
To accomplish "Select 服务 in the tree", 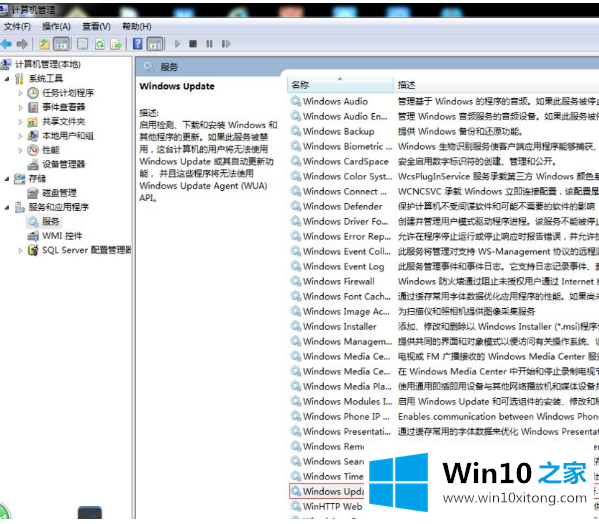I will pyautogui.click(x=50, y=222).
